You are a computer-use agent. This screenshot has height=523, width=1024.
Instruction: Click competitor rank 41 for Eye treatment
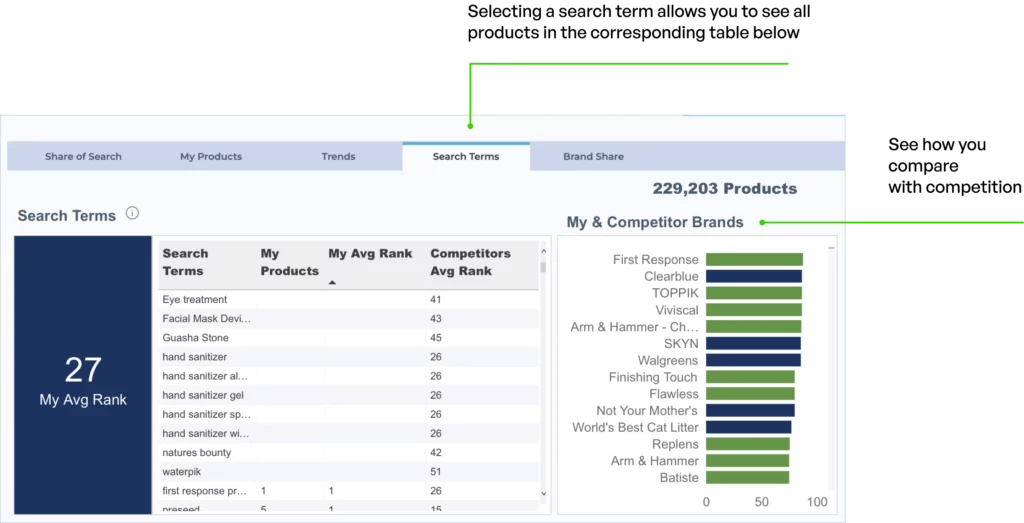point(436,300)
